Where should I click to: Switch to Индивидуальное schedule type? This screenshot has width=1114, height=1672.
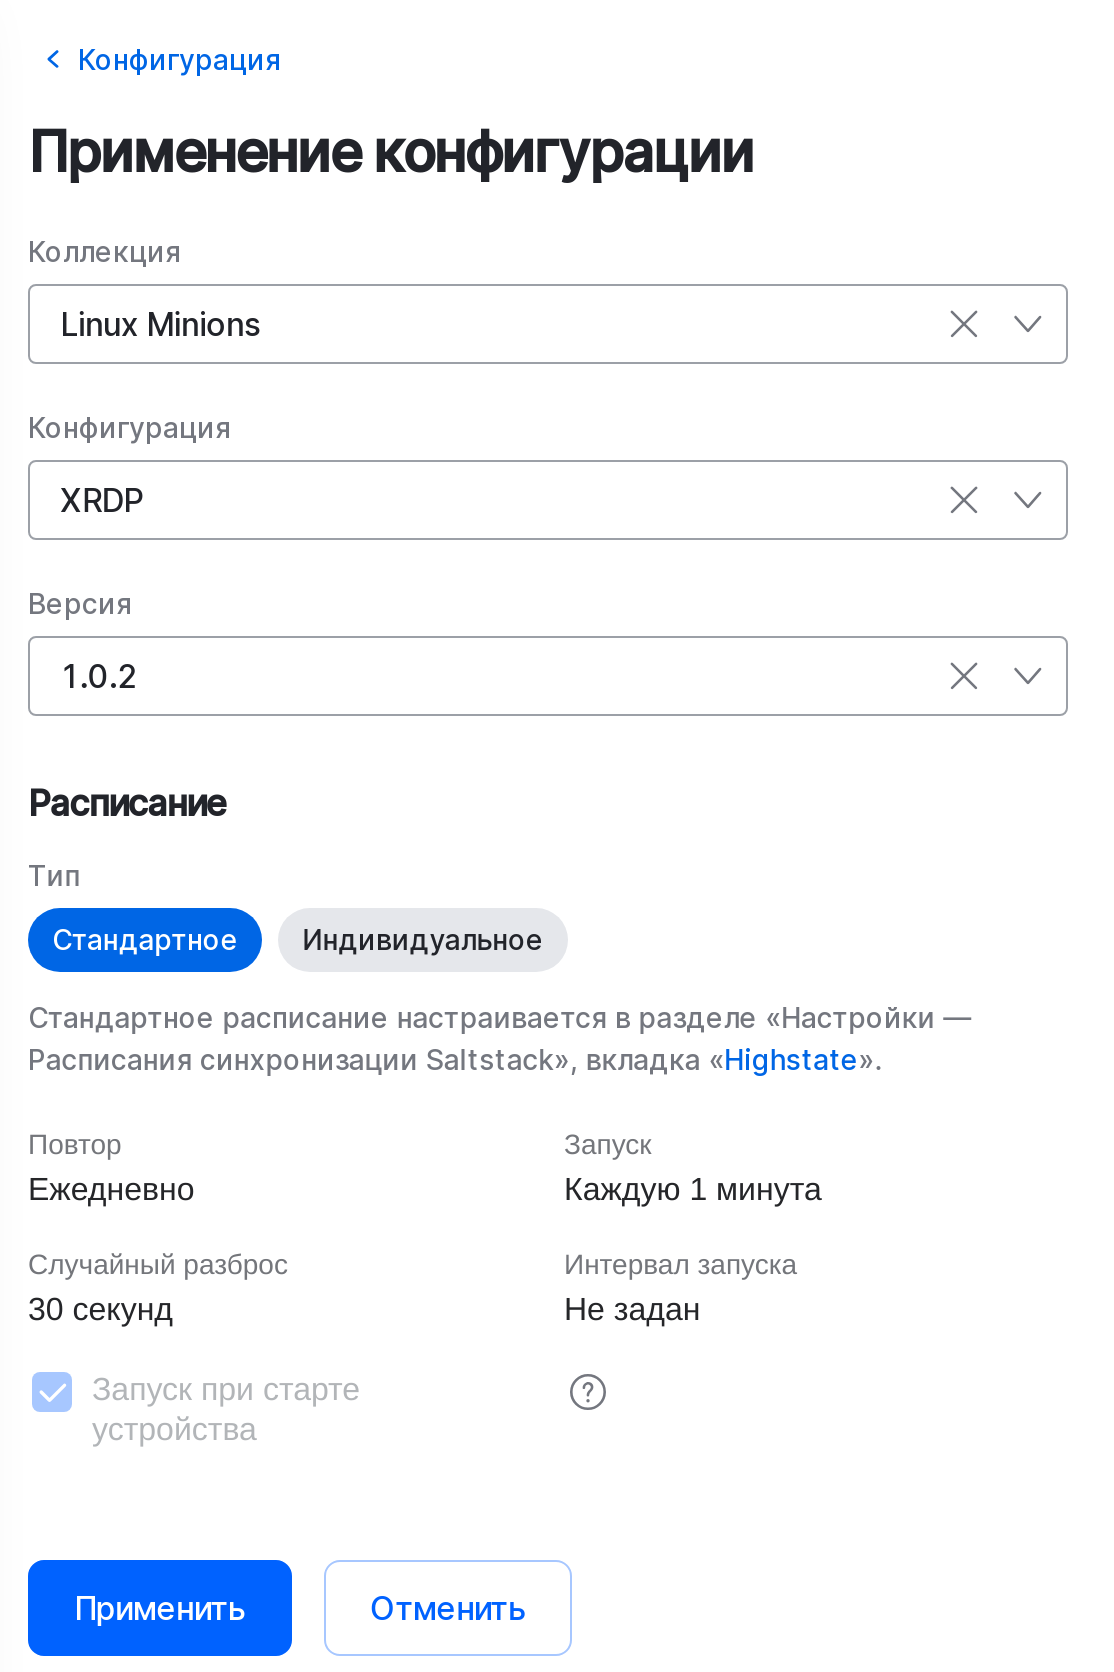(x=422, y=940)
